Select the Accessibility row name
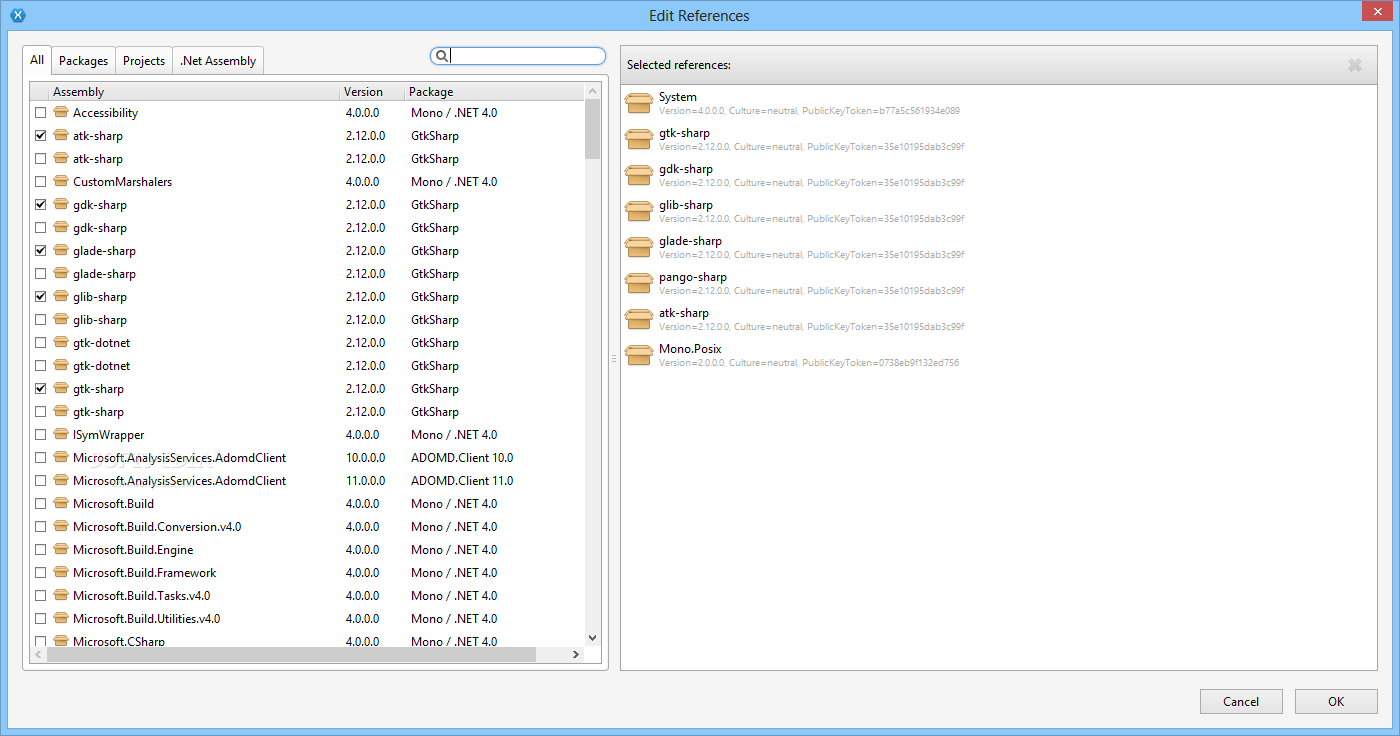Viewport: 1400px width, 736px height. coord(105,113)
